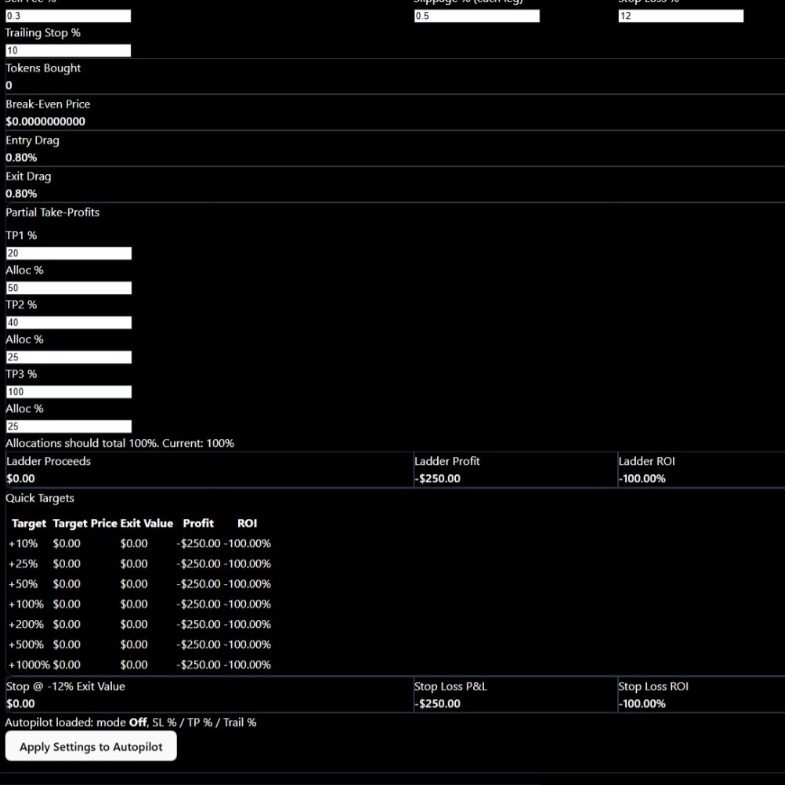This screenshot has width=785, height=785.
Task: Click the ROI column header in Quick Targets
Action: click(247, 523)
